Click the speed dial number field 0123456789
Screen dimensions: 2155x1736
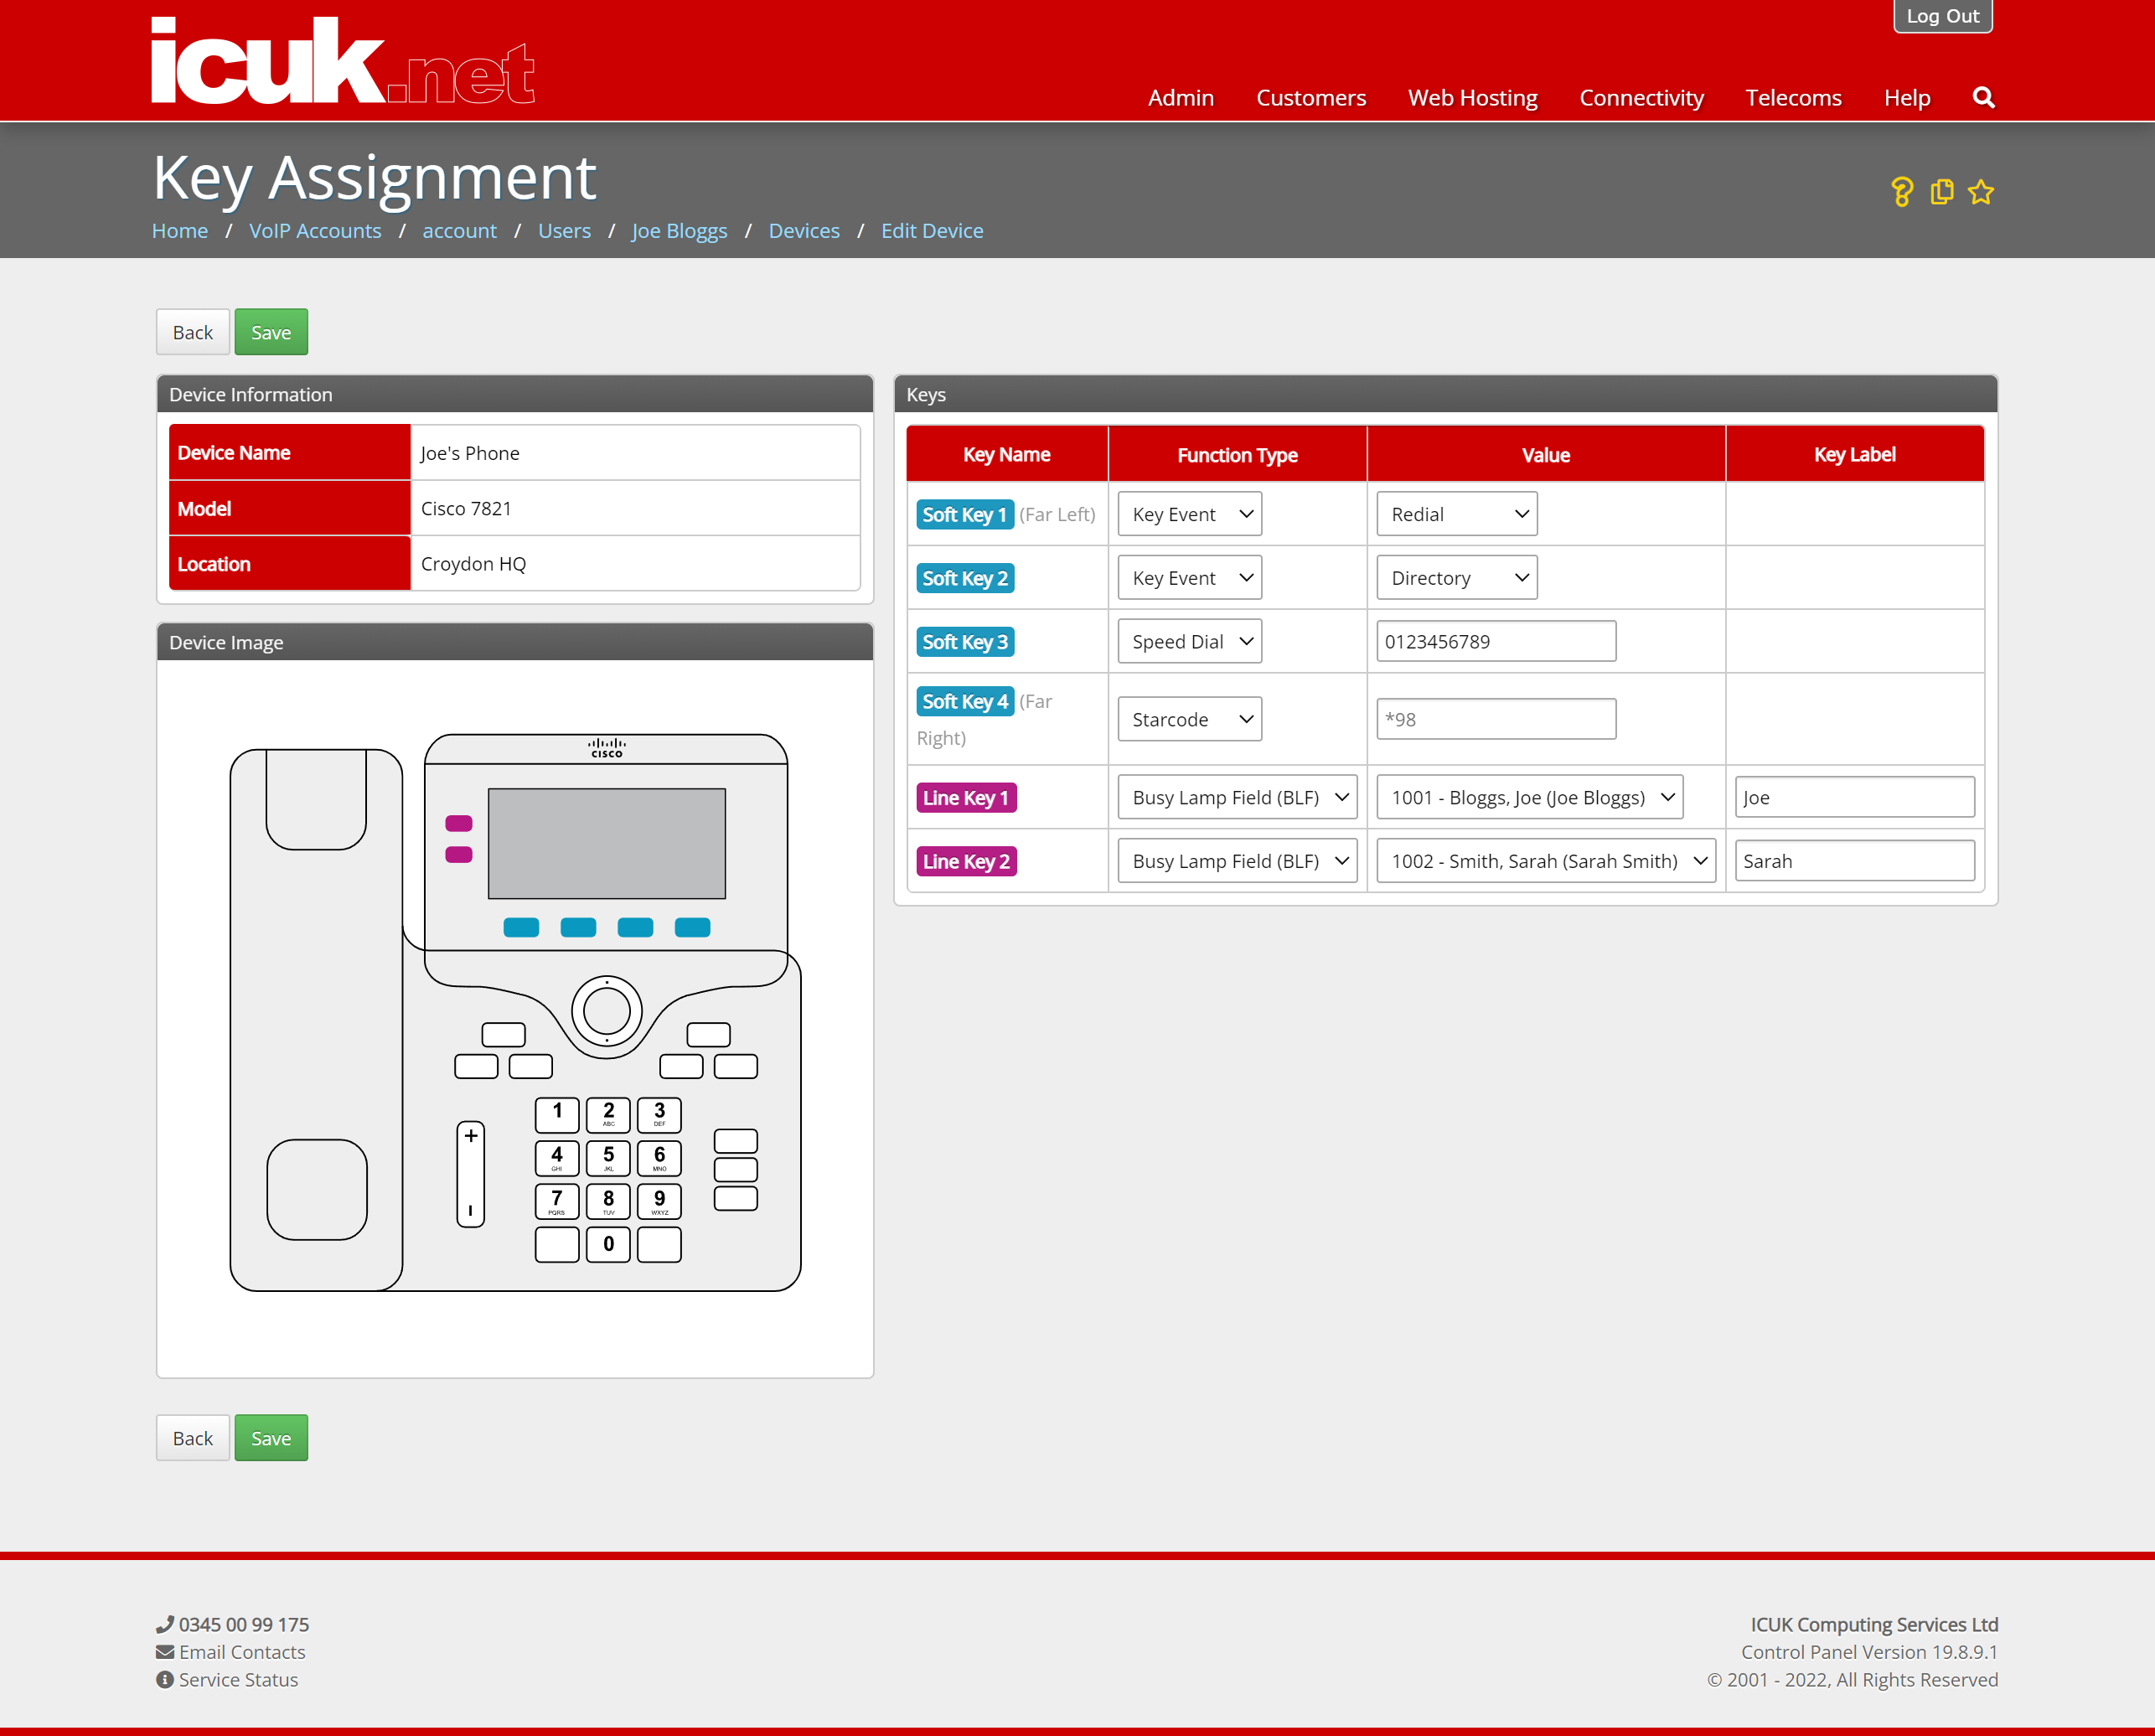point(1496,642)
